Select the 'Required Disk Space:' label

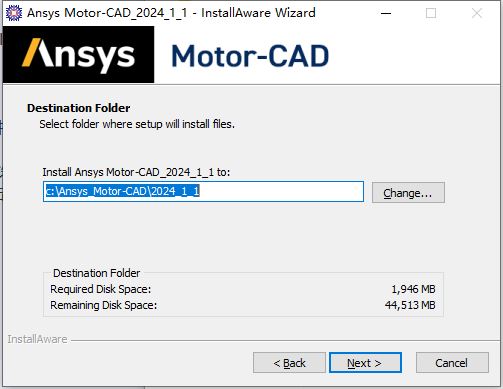[101, 289]
